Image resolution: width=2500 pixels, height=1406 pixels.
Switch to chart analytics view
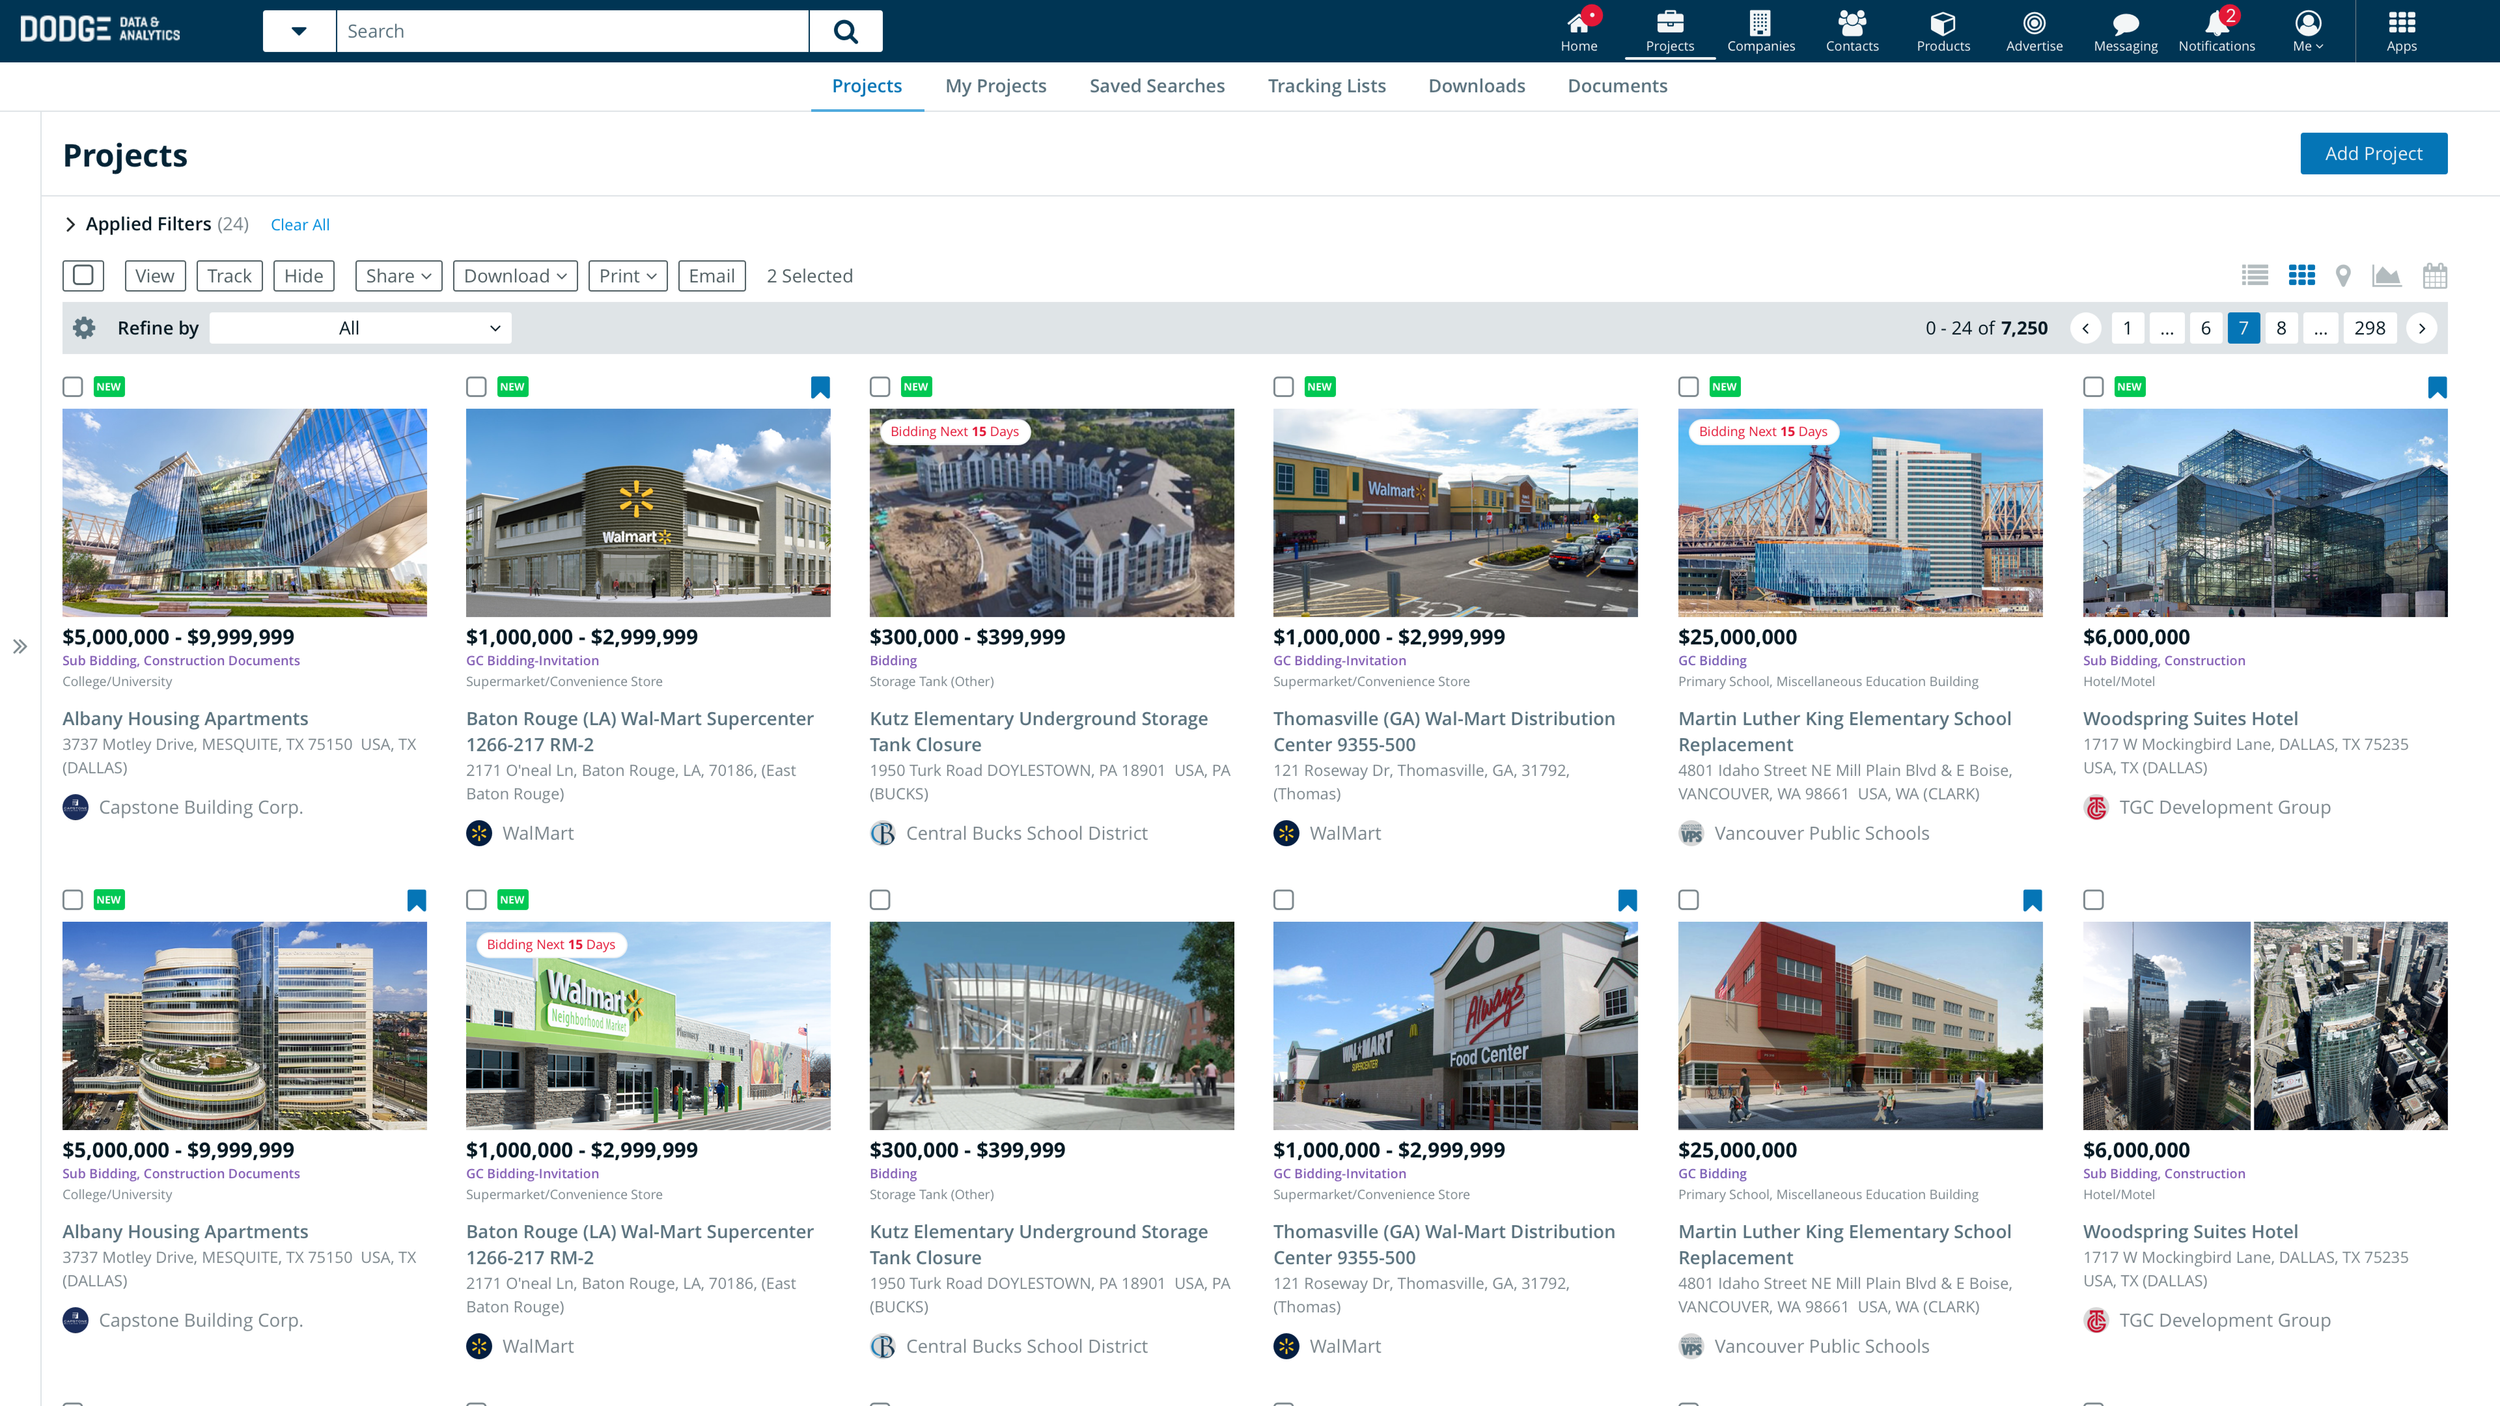[x=2387, y=276]
